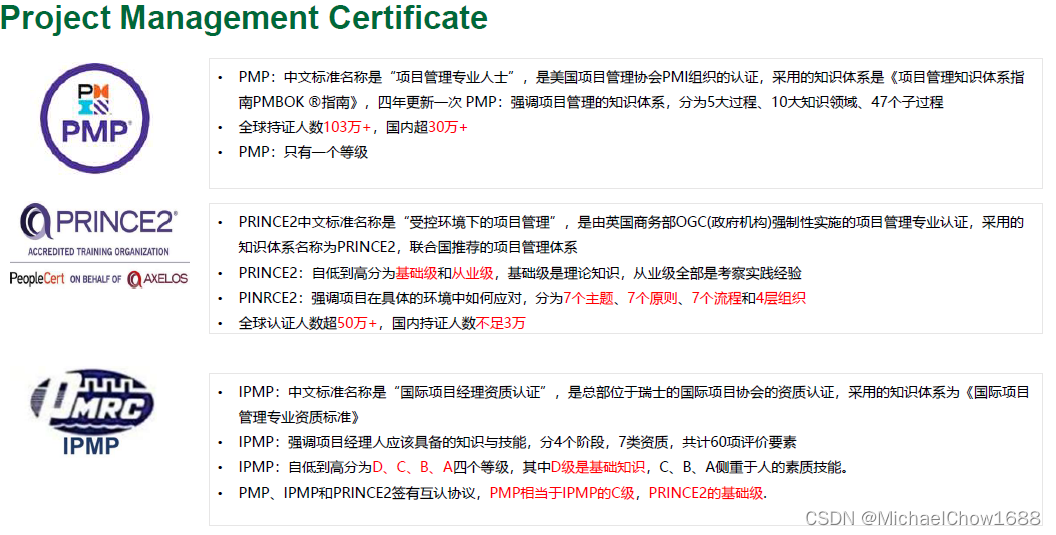Click the AXELOS logo beside PeopleCert
The image size is (1056, 535).
pos(157,278)
